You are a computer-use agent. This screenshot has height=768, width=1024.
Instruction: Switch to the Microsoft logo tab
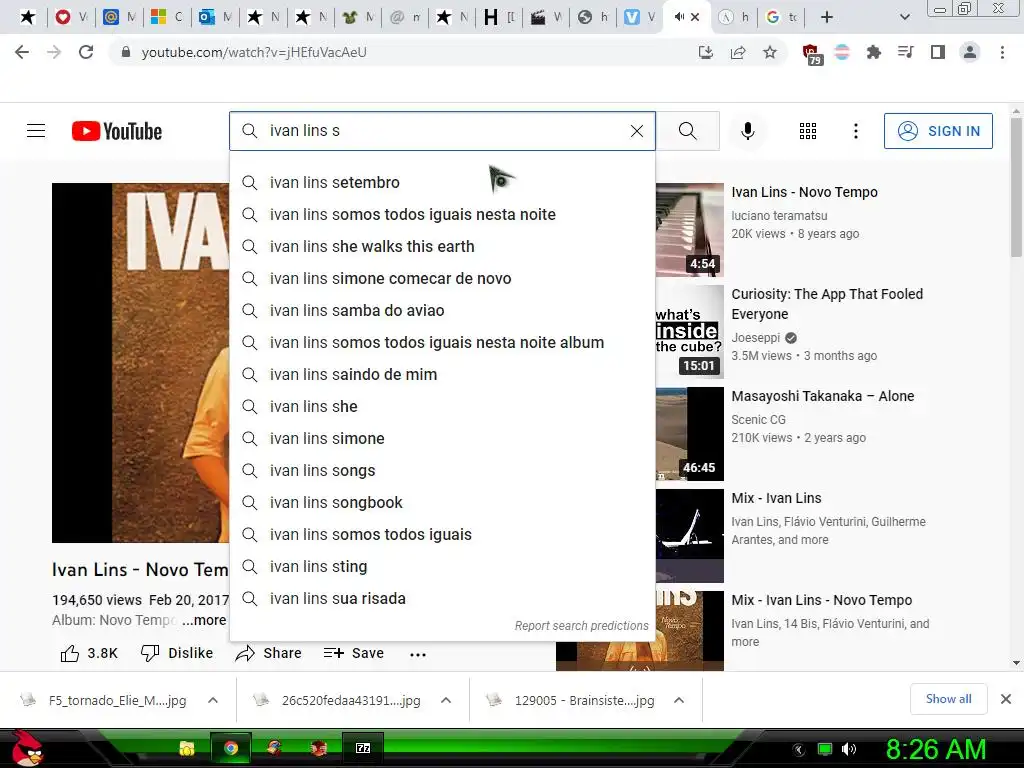tap(167, 17)
